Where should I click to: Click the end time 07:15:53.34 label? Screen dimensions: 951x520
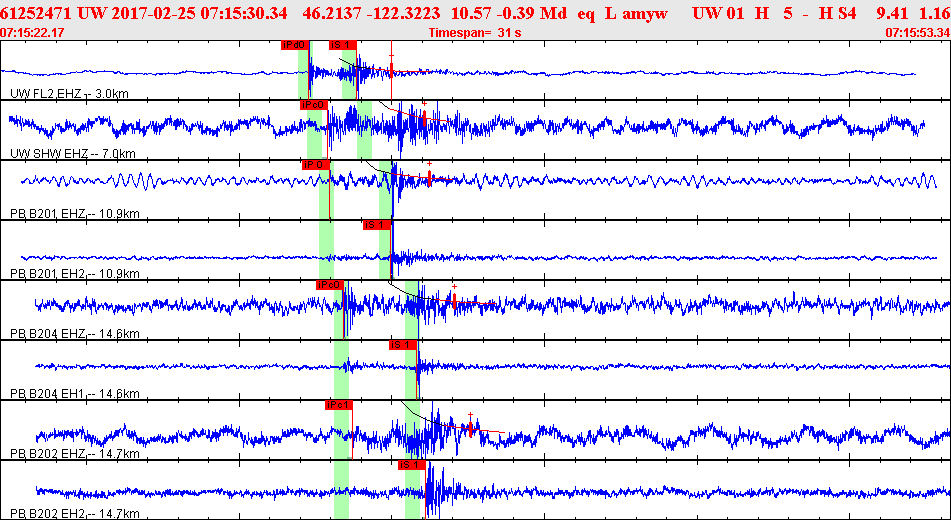coord(918,33)
